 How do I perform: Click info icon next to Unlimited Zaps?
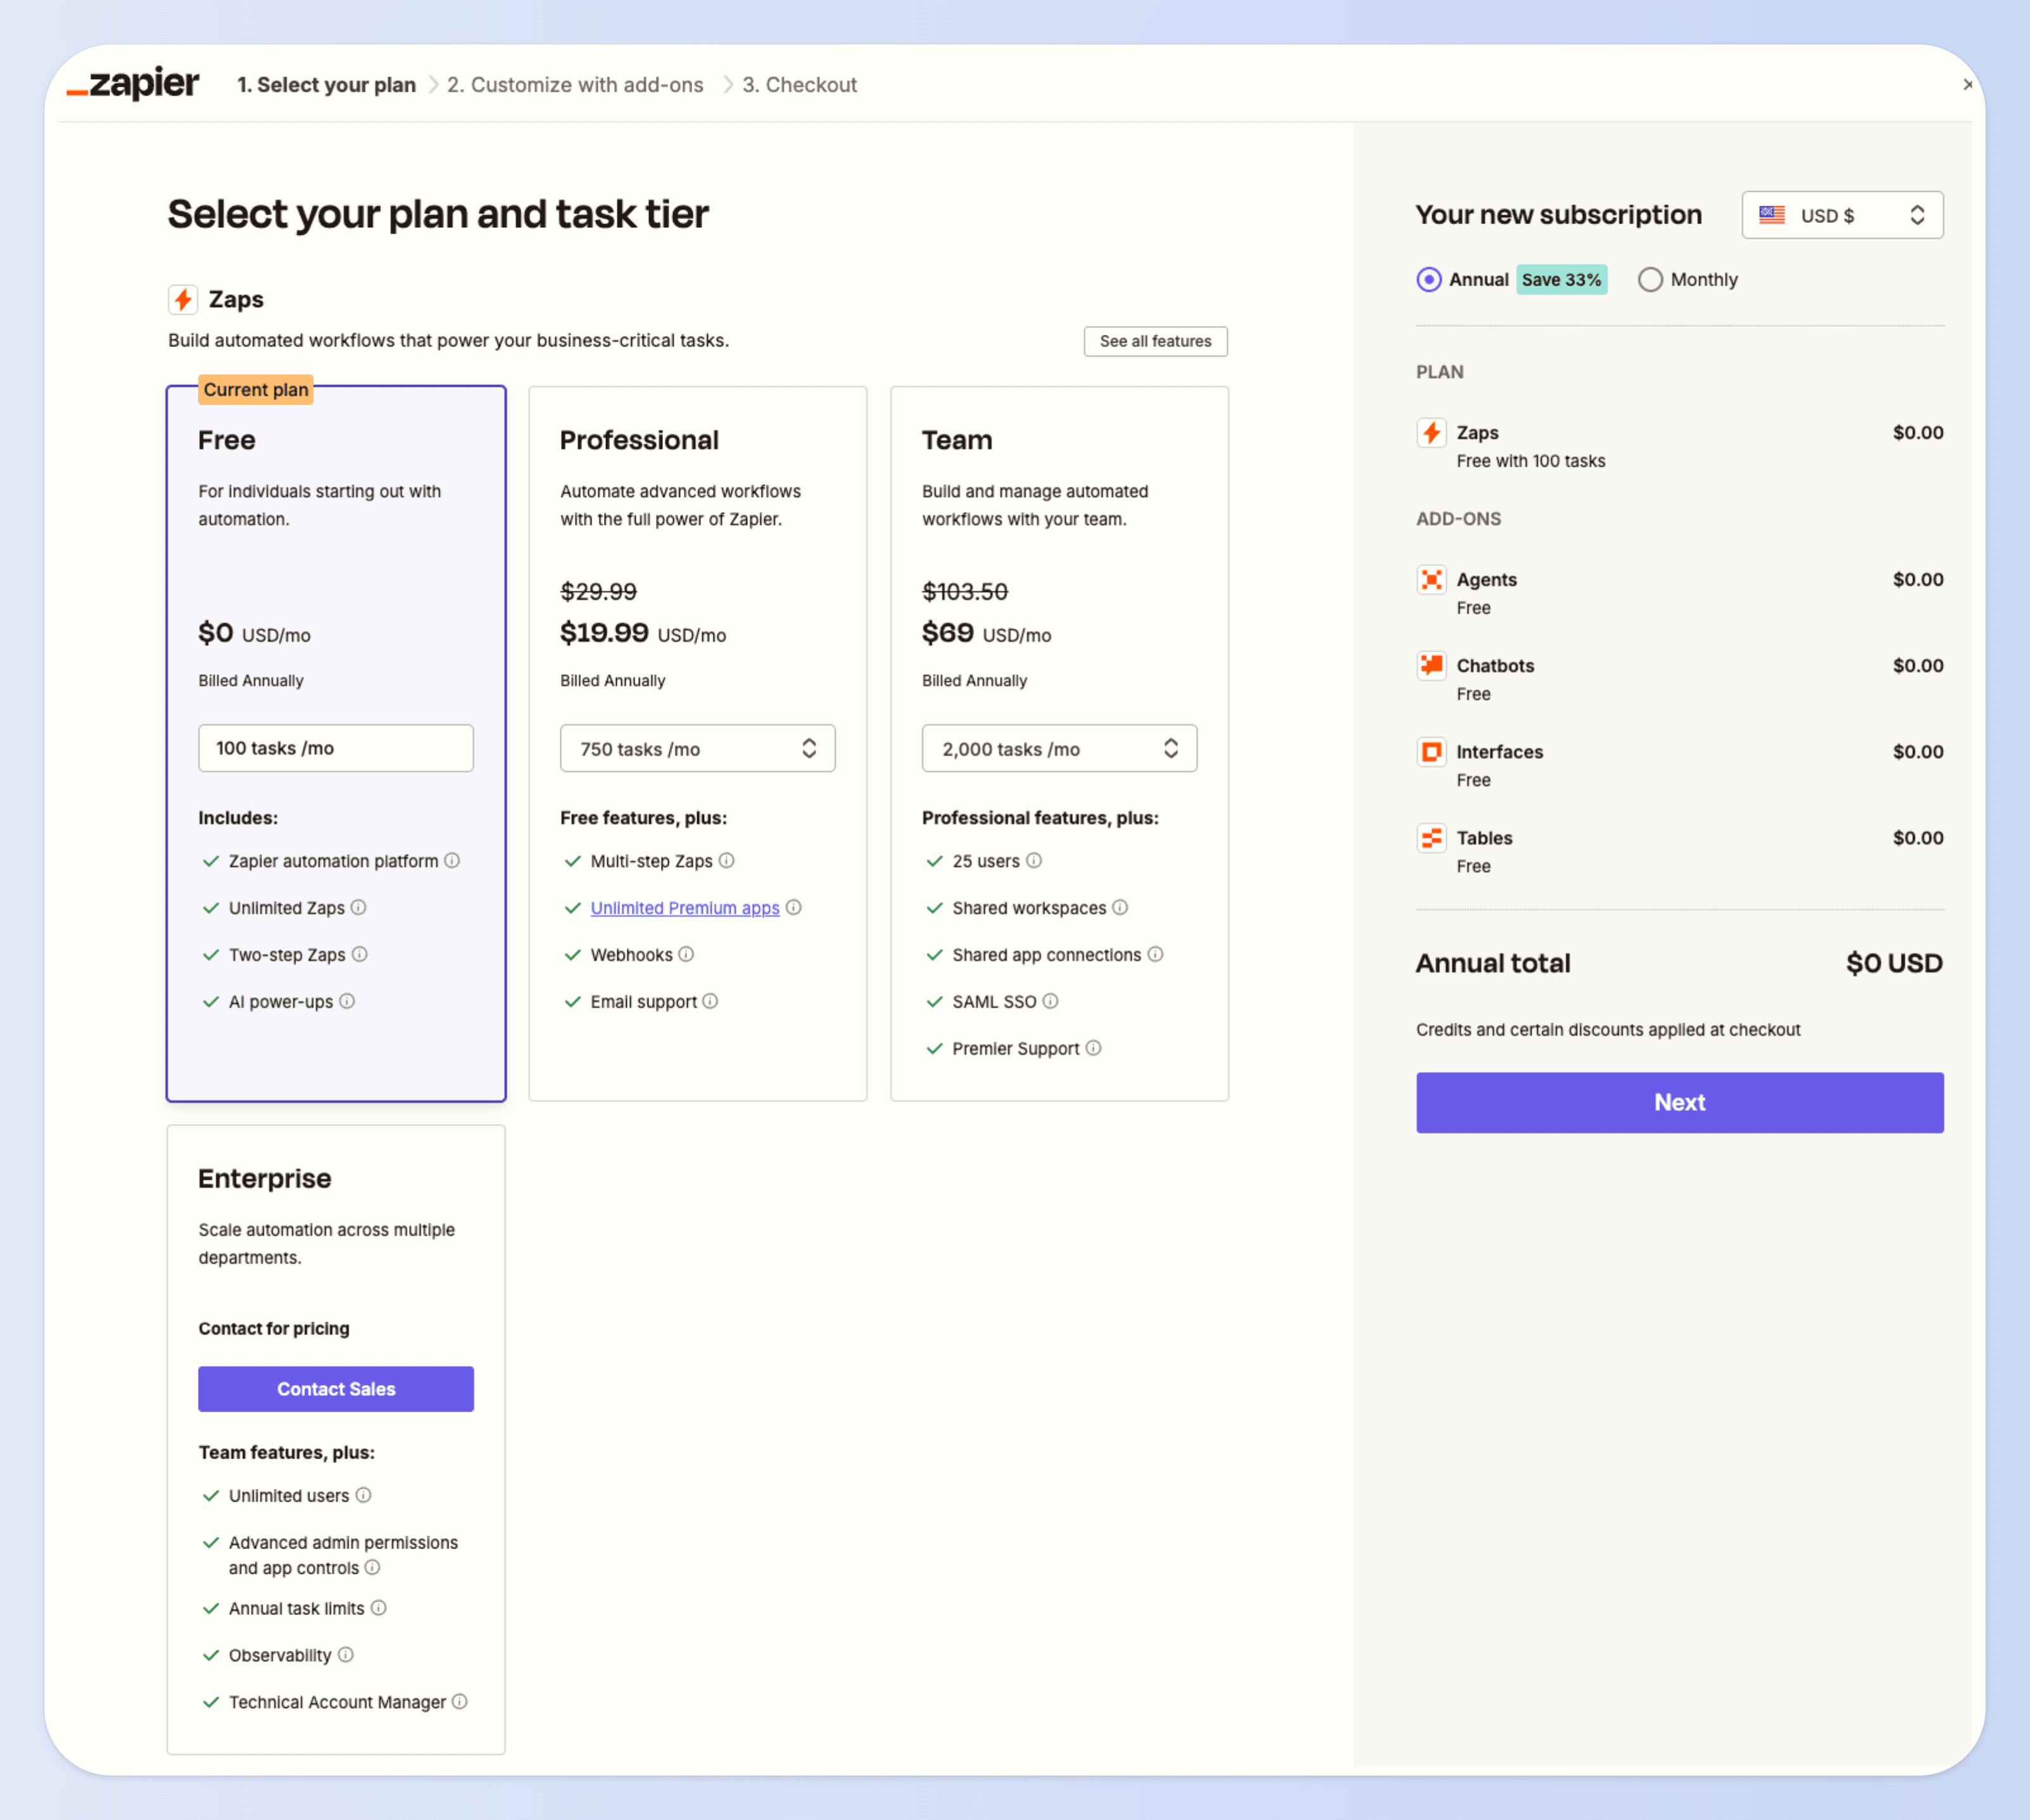(358, 907)
